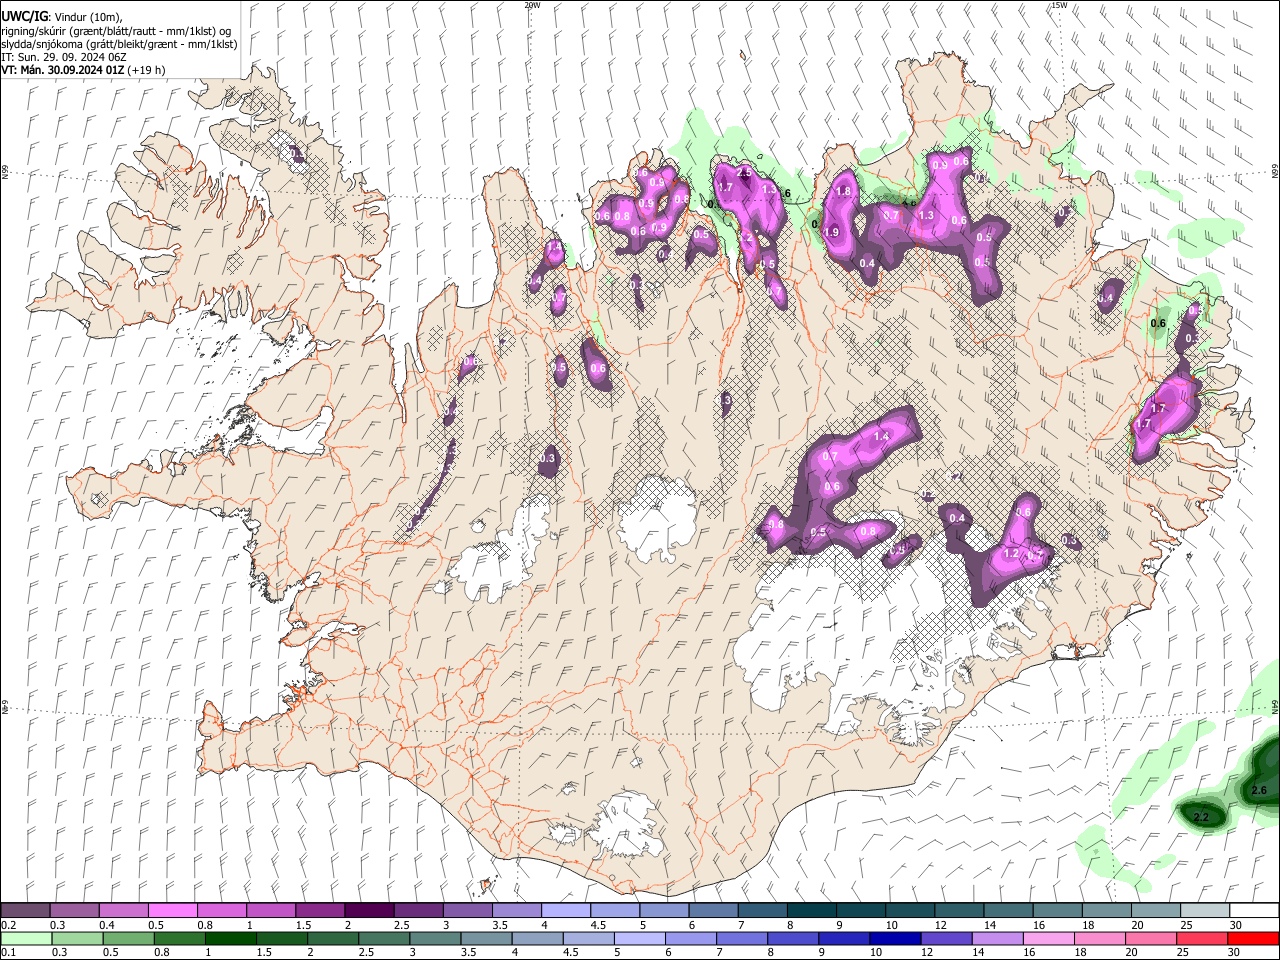Pick the pale gray top-row swatch between 25 and 30
This screenshot has width=1280, height=960.
click(x=1204, y=911)
